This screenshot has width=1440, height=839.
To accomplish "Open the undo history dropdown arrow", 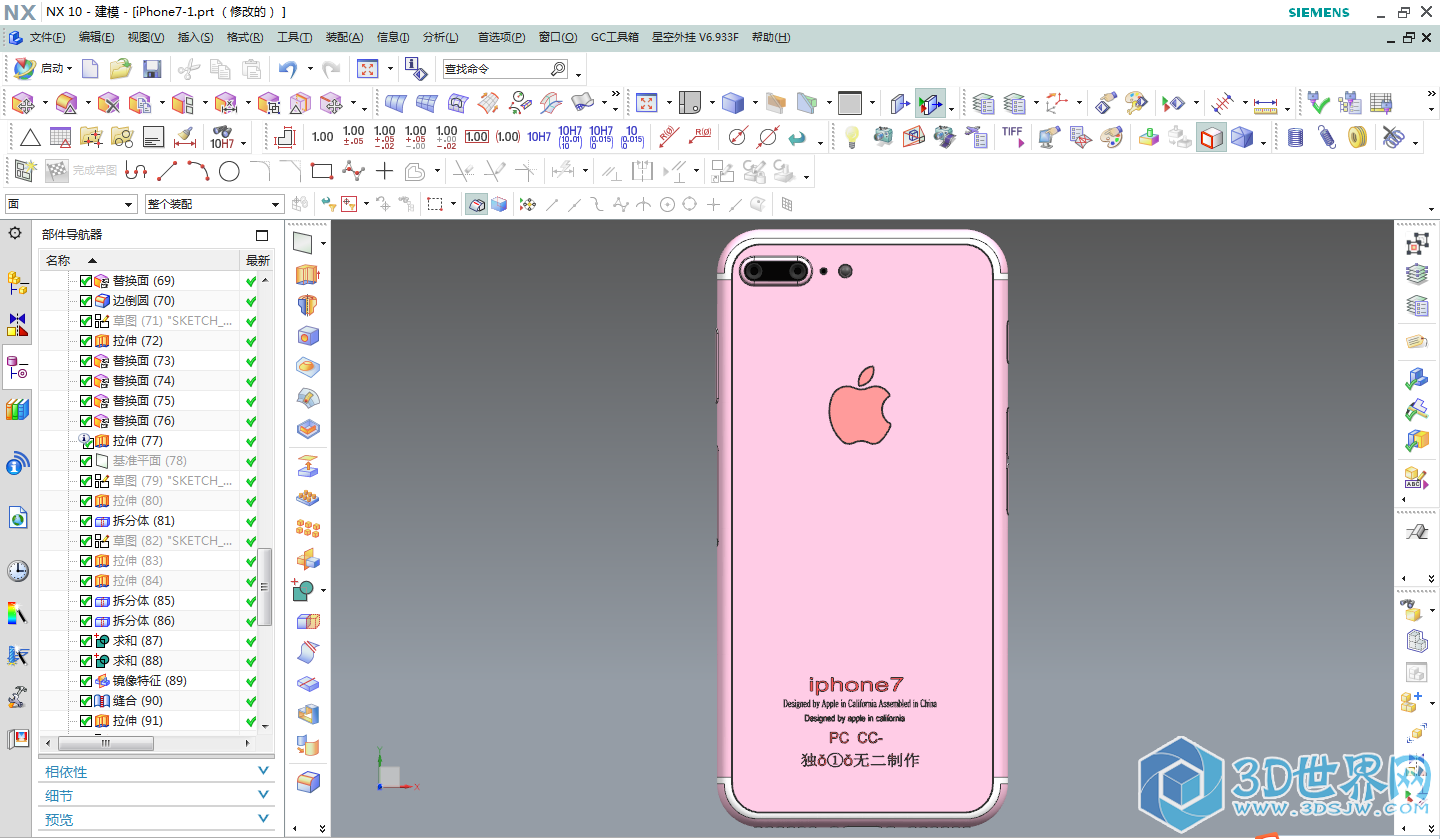I will [x=310, y=69].
